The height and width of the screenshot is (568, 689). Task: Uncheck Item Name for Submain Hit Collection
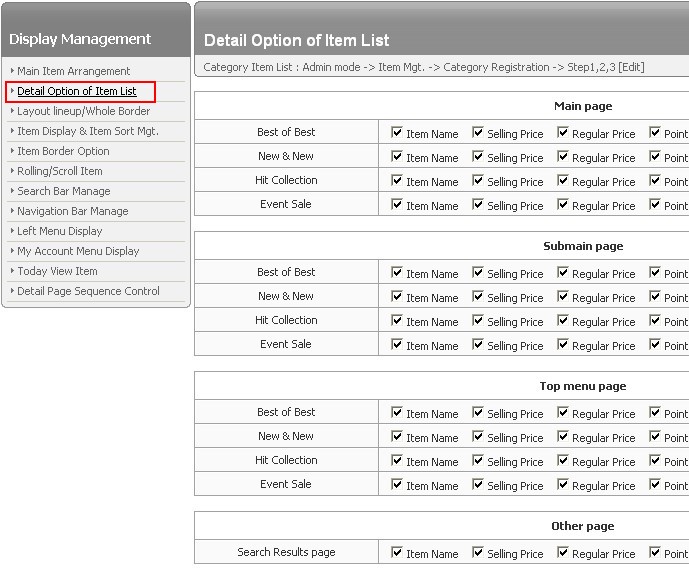tap(397, 320)
